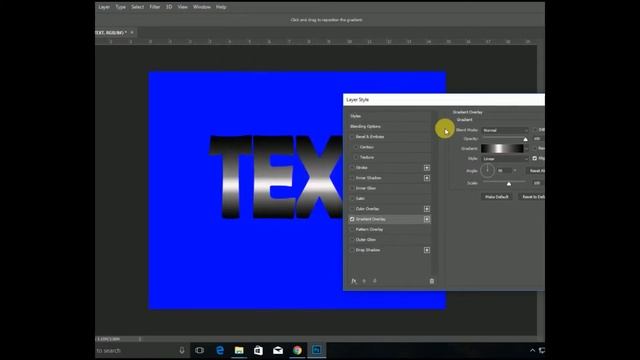This screenshot has height=360, width=640.
Task: Click the Angle value input field
Action: [x=504, y=171]
